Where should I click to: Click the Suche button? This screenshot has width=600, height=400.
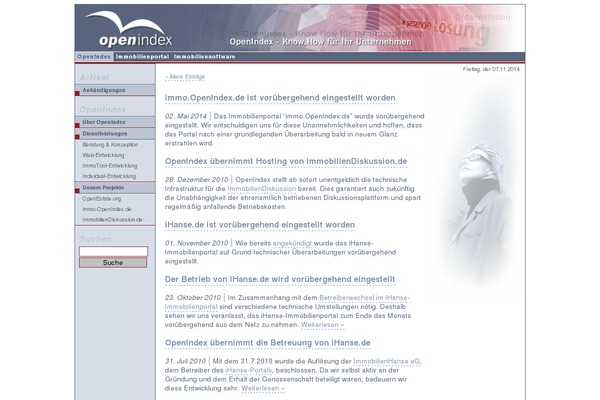[x=113, y=263]
